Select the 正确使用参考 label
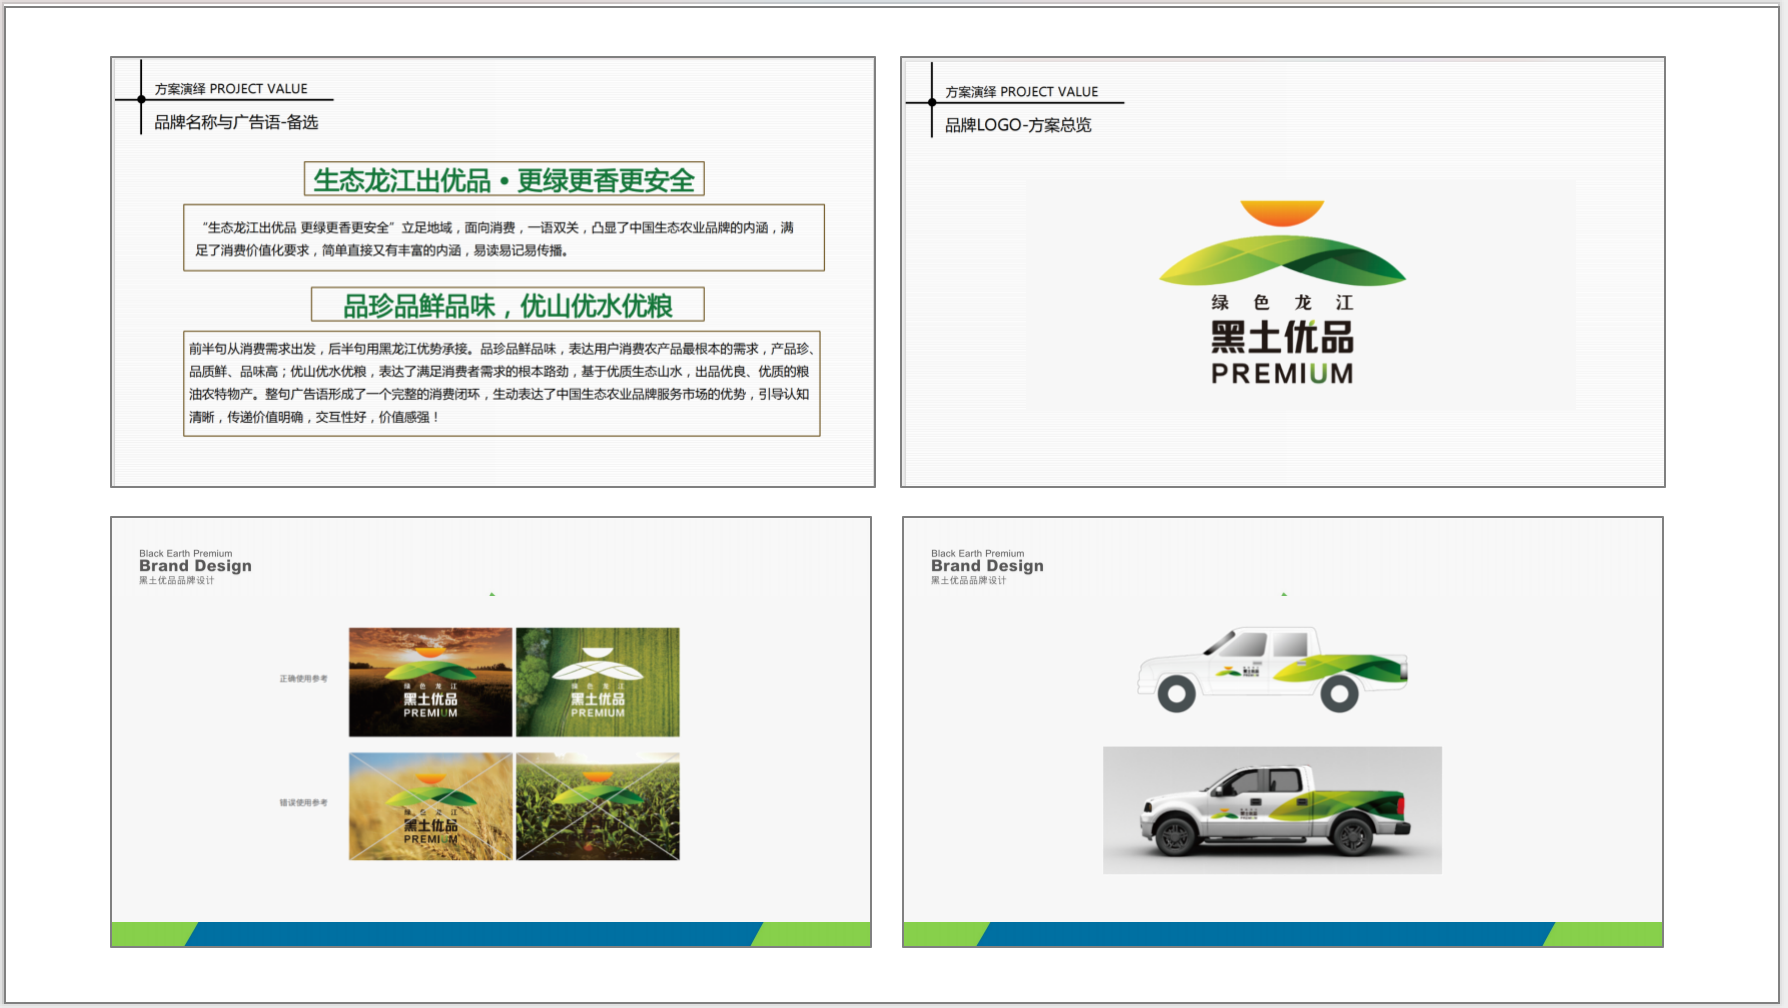 point(303,679)
